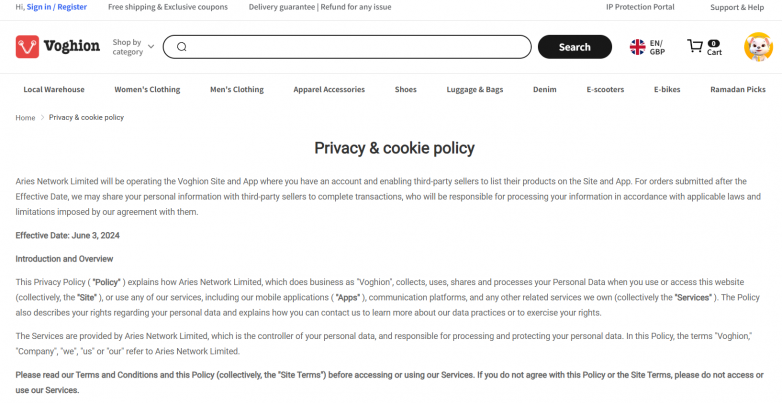Open the IP Protection Portal link

pos(640,7)
